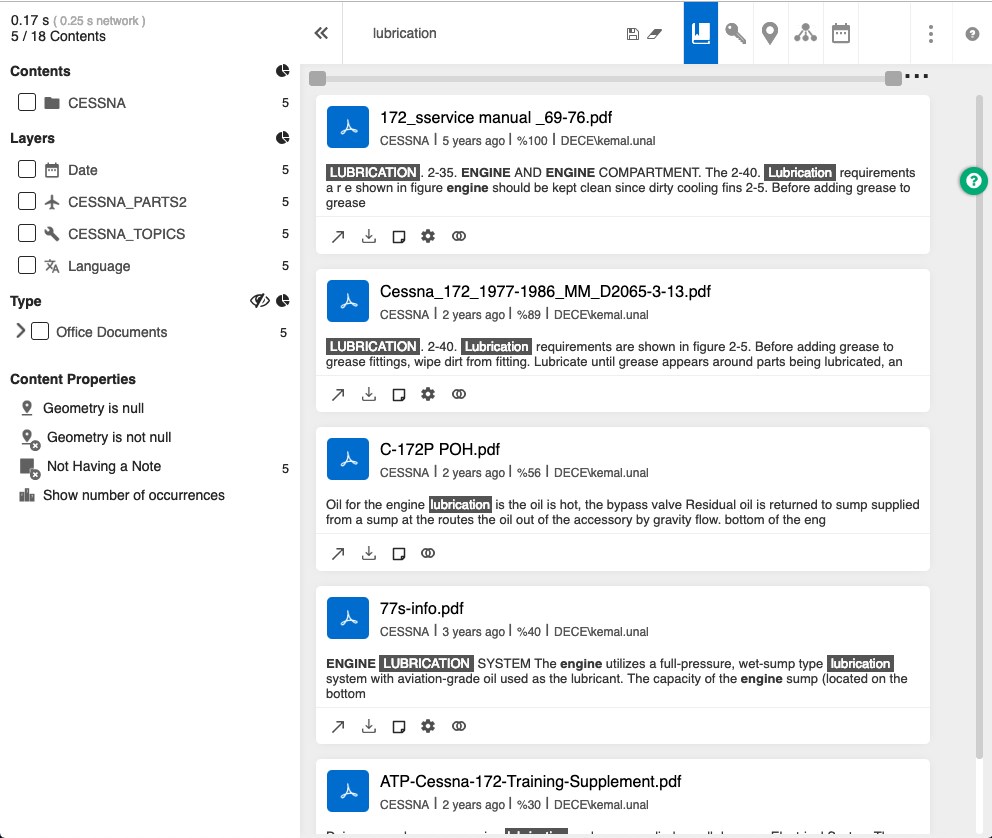Click the '5 / 18 Contents' count text
Screen dimensions: 992x838
(58, 37)
